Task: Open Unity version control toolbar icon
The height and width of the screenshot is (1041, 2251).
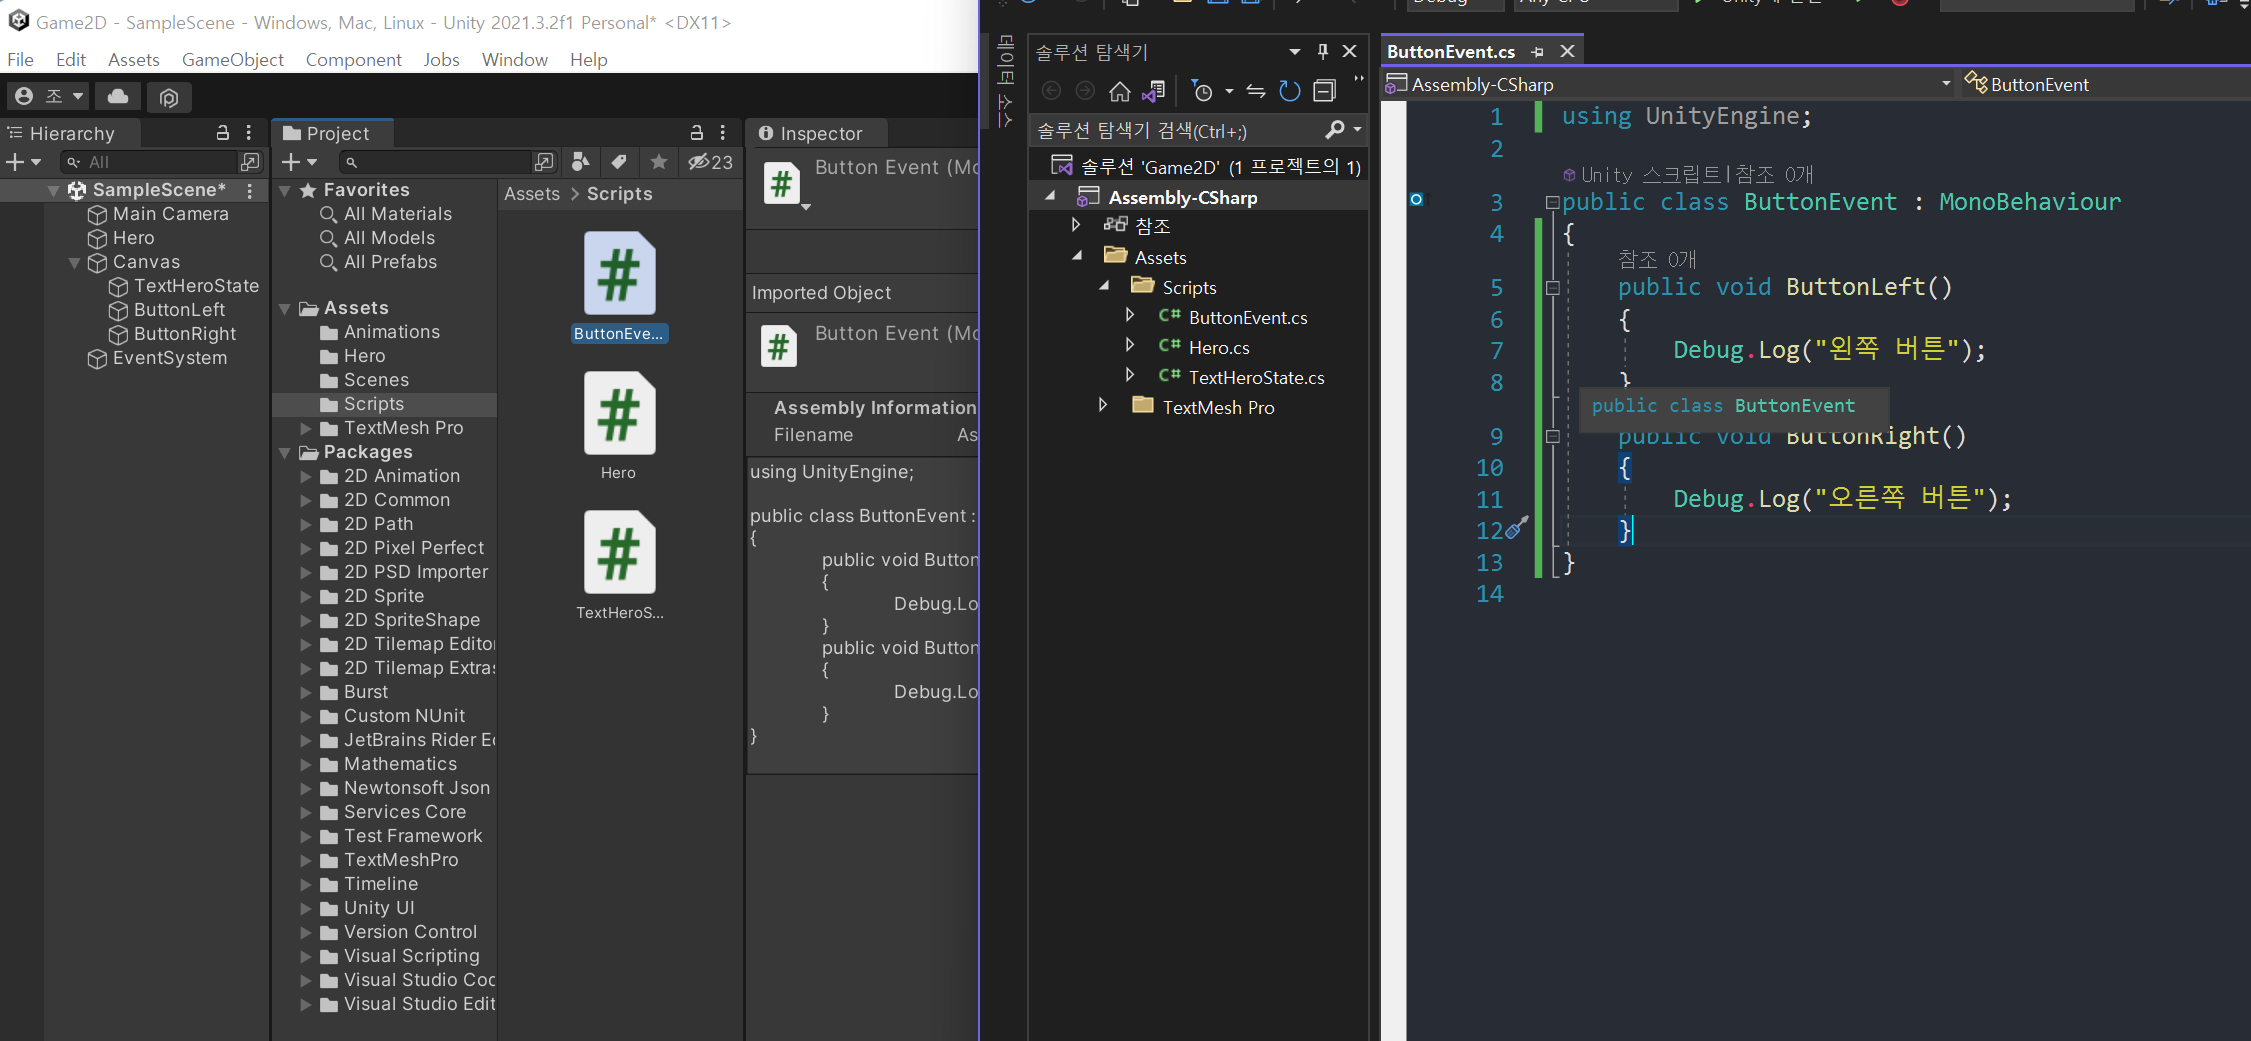Action: 169,97
